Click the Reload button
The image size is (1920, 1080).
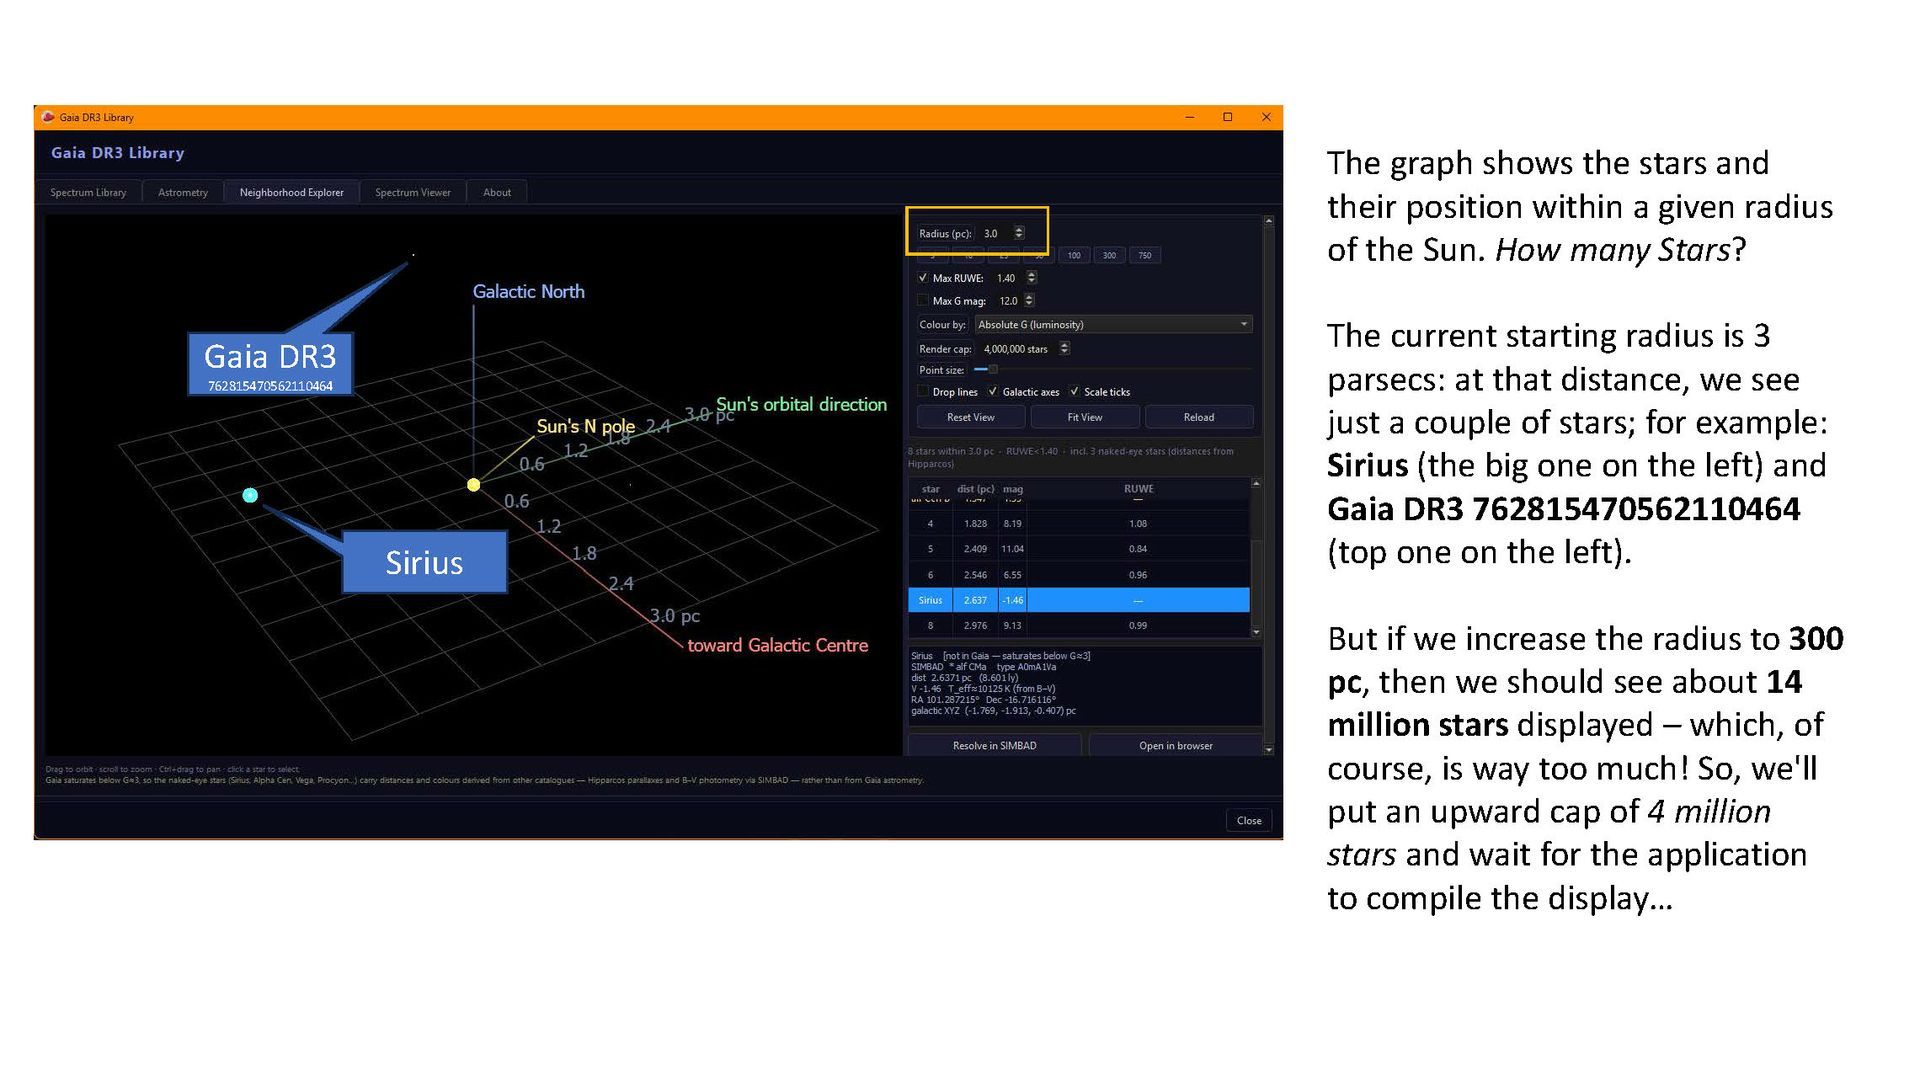pos(1199,417)
